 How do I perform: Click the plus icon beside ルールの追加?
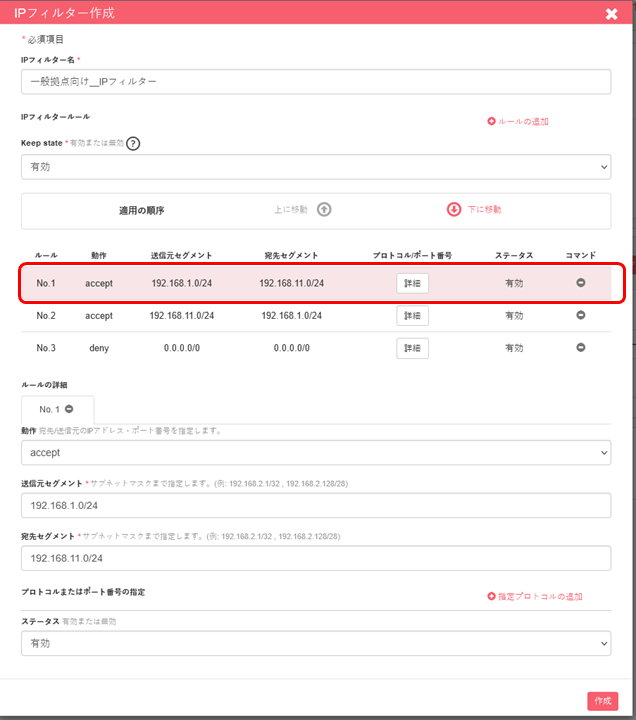[x=491, y=121]
